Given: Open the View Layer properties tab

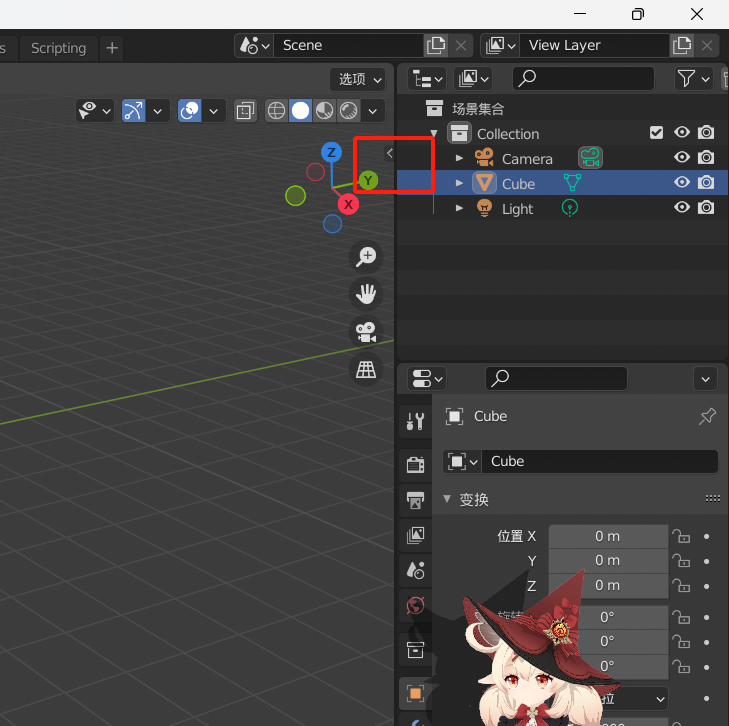Looking at the screenshot, I should point(415,535).
